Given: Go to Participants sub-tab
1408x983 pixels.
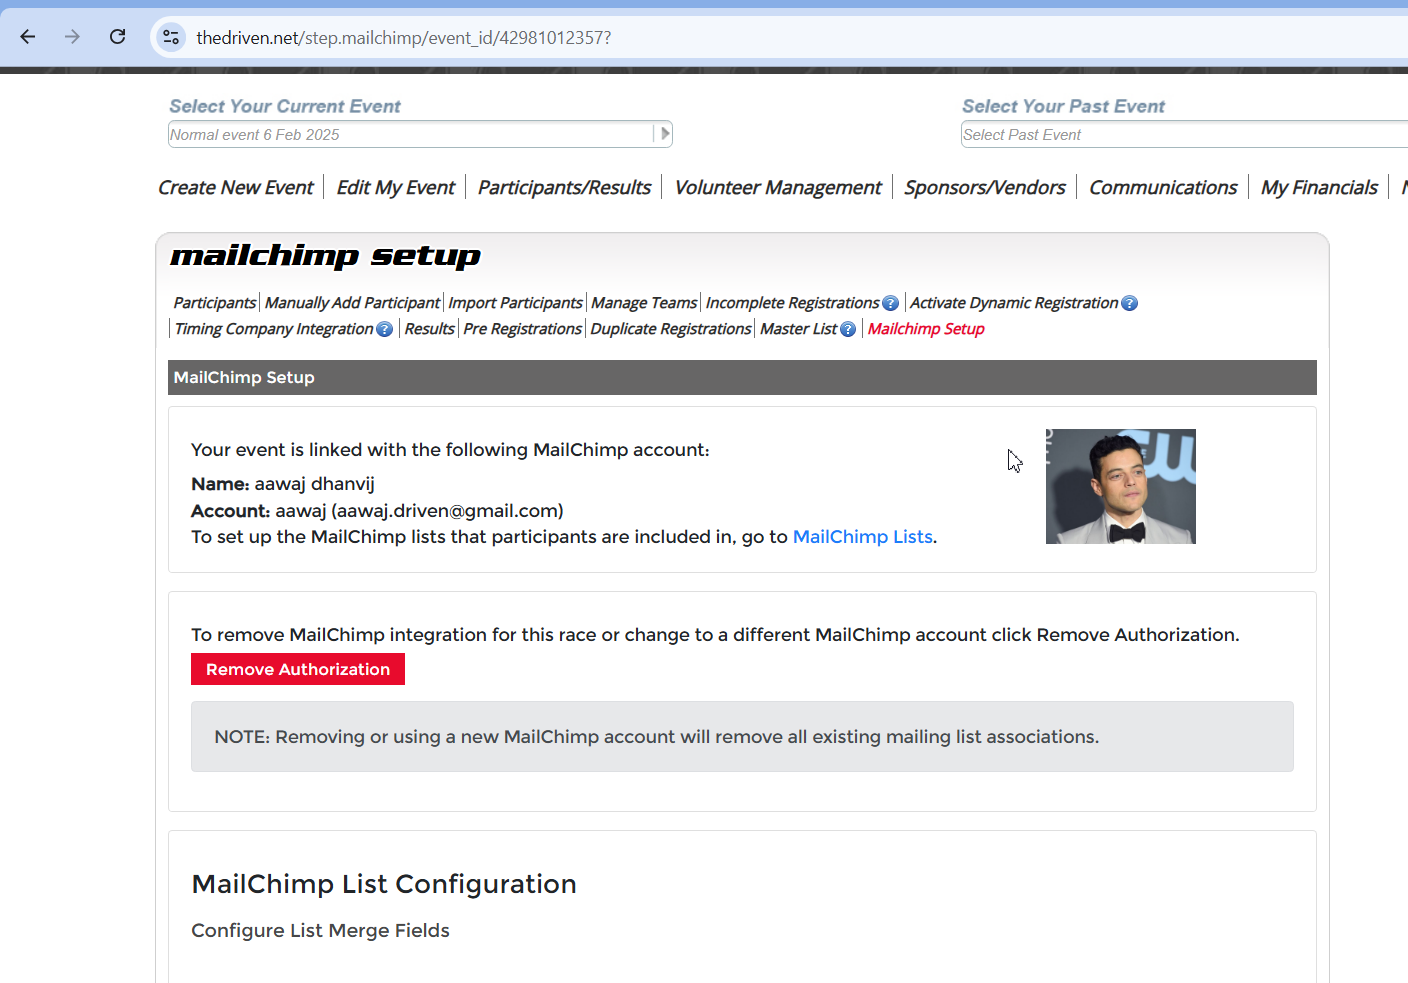Looking at the screenshot, I should pyautogui.click(x=215, y=303).
